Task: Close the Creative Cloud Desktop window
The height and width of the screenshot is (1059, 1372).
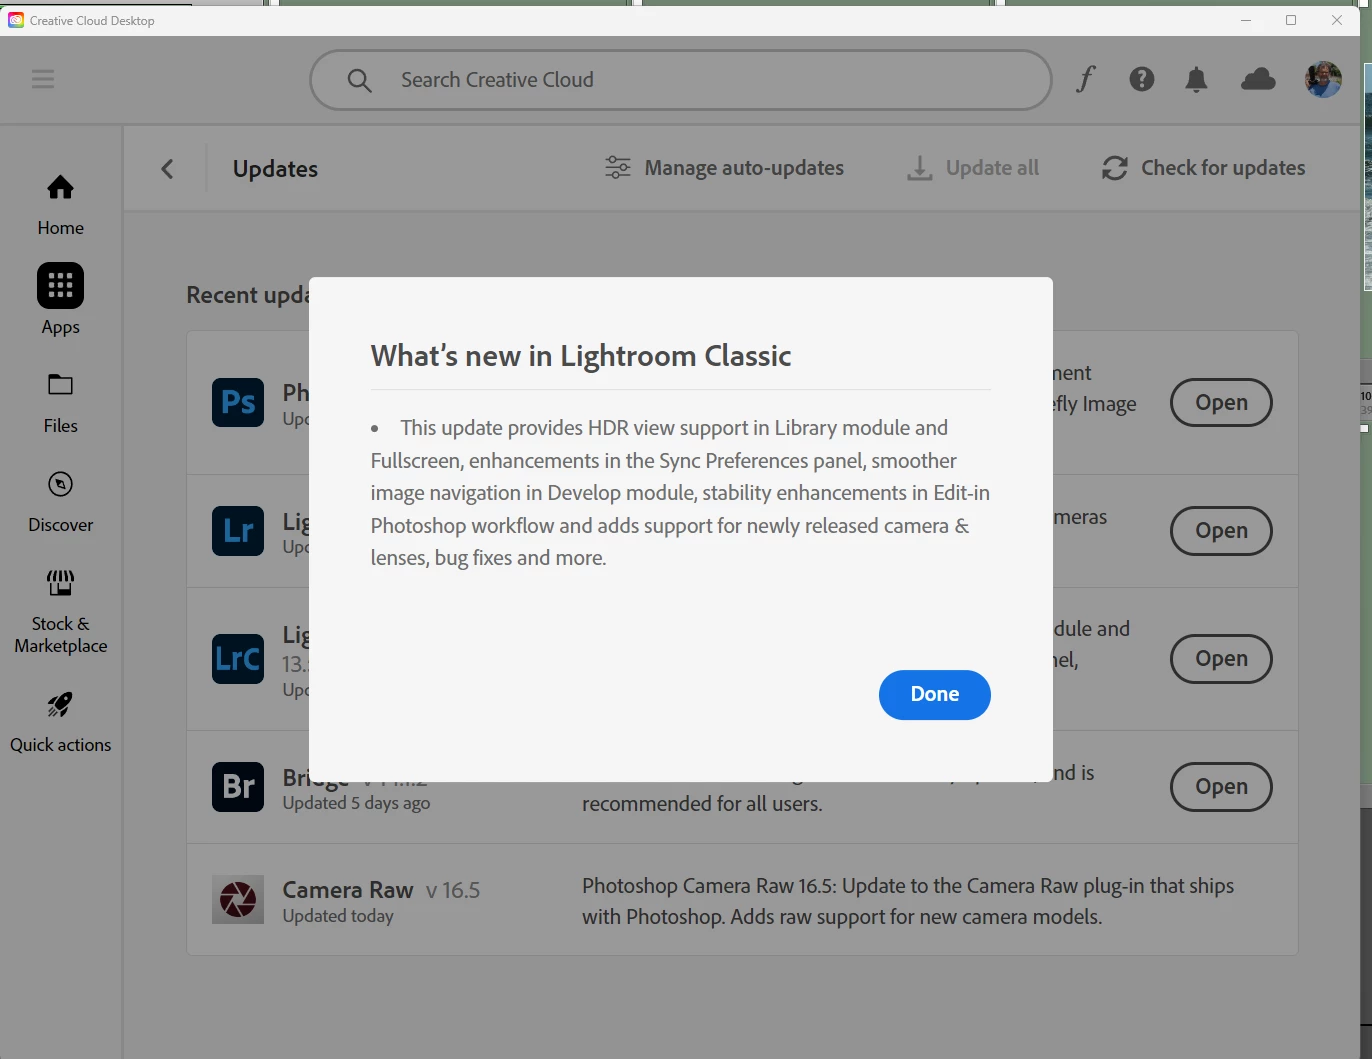Action: pos(1337,20)
